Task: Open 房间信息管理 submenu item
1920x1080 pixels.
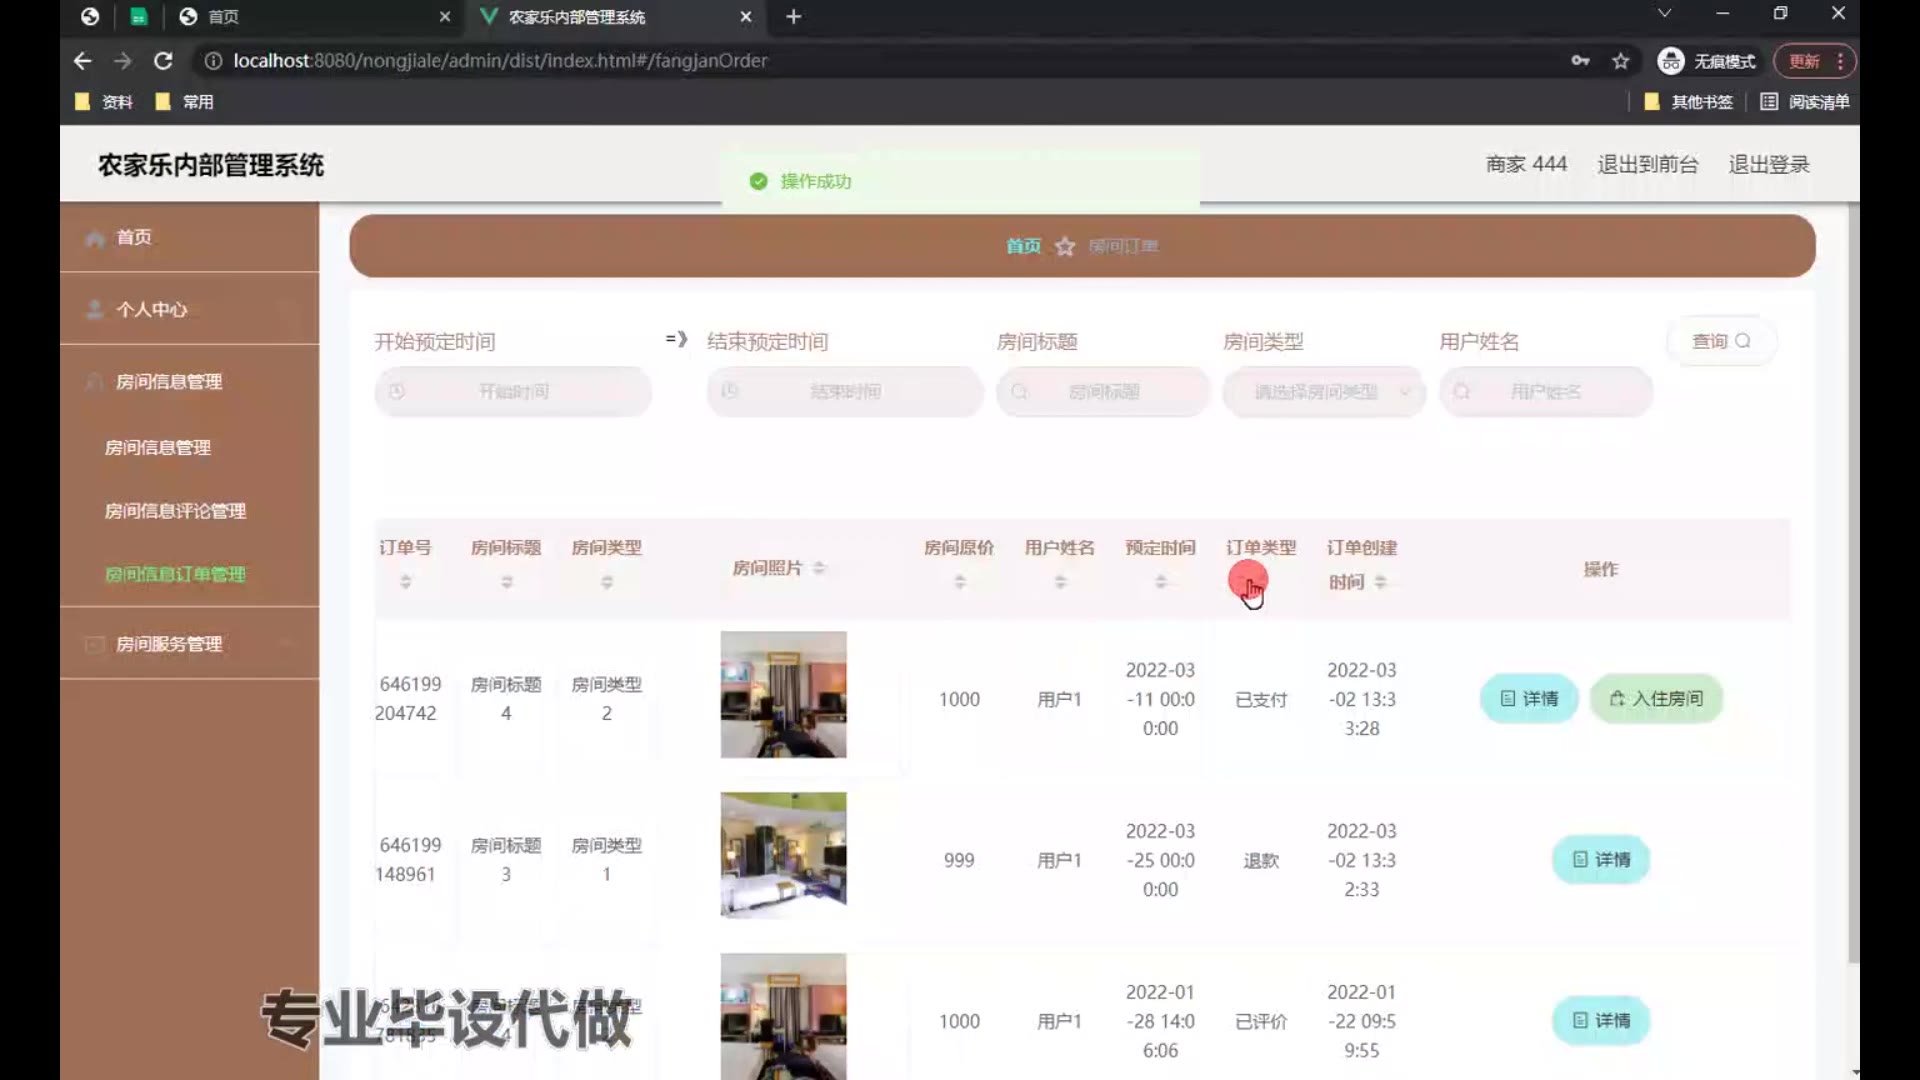Action: pos(158,447)
